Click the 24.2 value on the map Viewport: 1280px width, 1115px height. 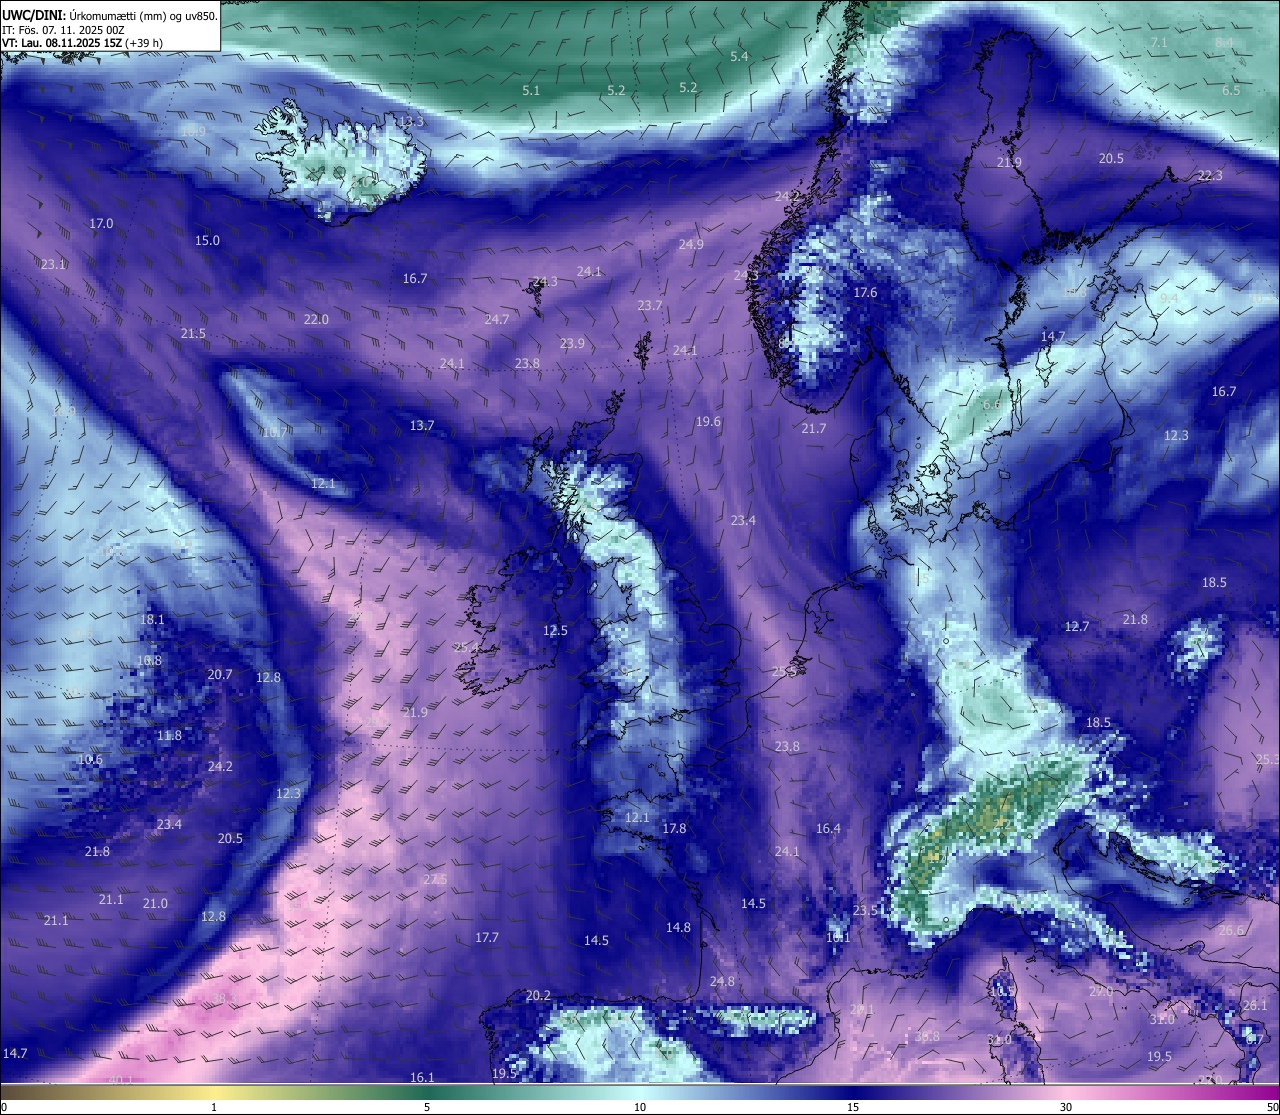coord(220,767)
